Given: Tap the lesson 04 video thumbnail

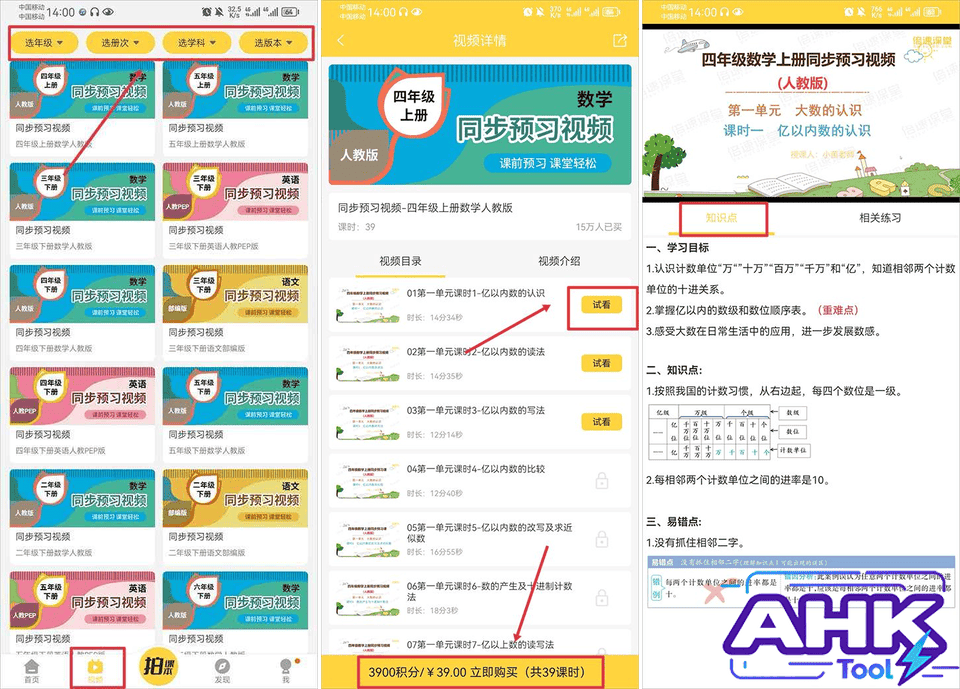Looking at the screenshot, I should coord(367,481).
